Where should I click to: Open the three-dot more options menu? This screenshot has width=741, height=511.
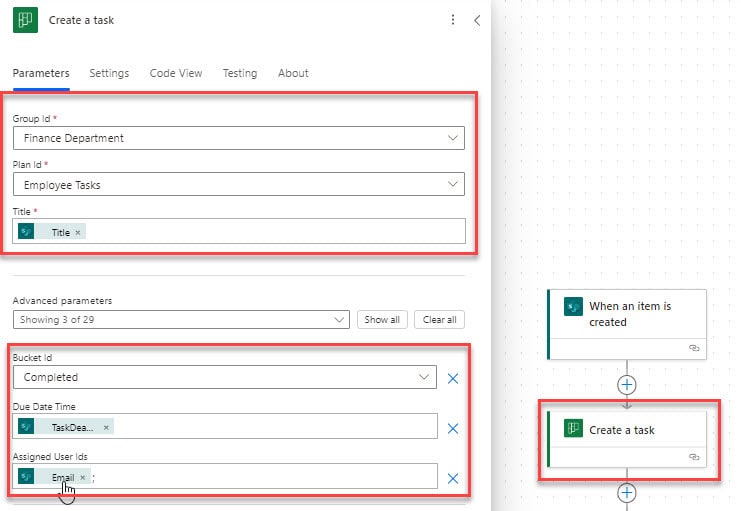pyautogui.click(x=453, y=19)
